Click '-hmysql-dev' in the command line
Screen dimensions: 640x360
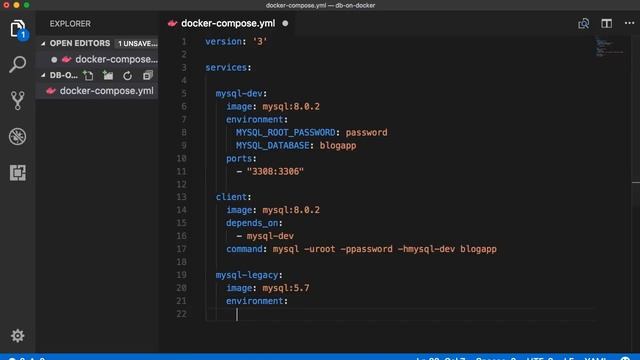[x=426, y=249]
